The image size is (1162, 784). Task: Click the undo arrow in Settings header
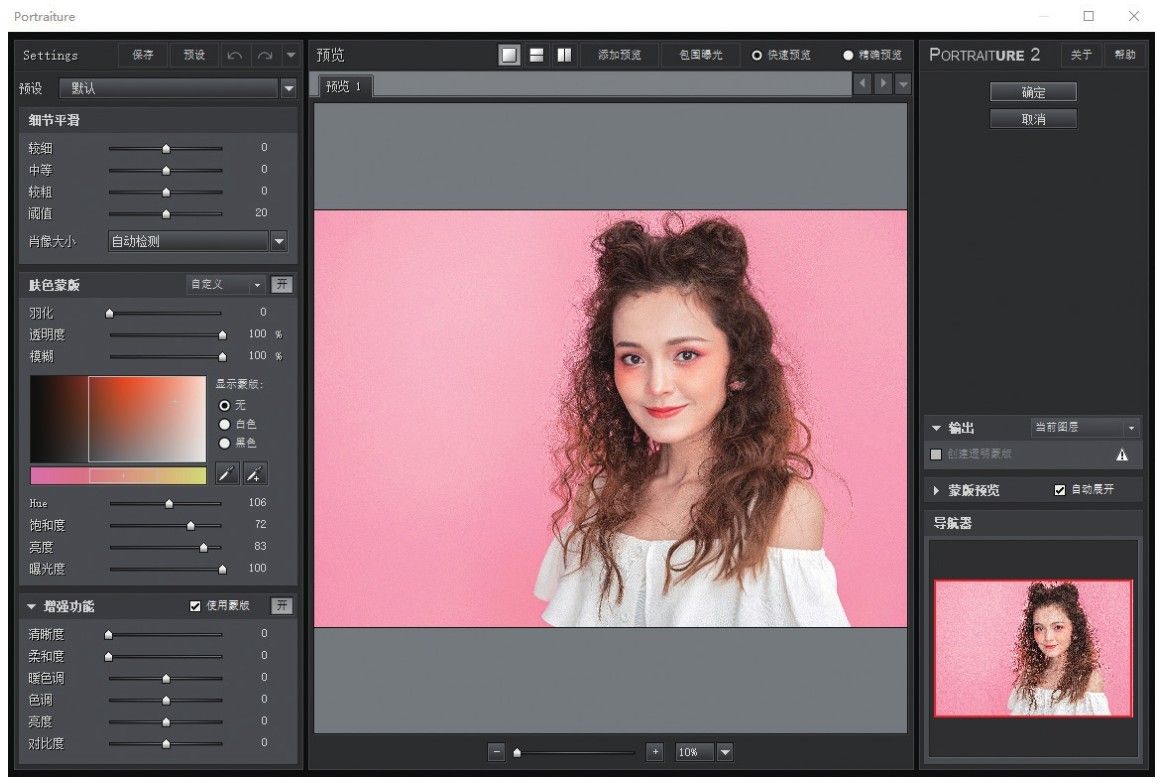click(x=234, y=55)
